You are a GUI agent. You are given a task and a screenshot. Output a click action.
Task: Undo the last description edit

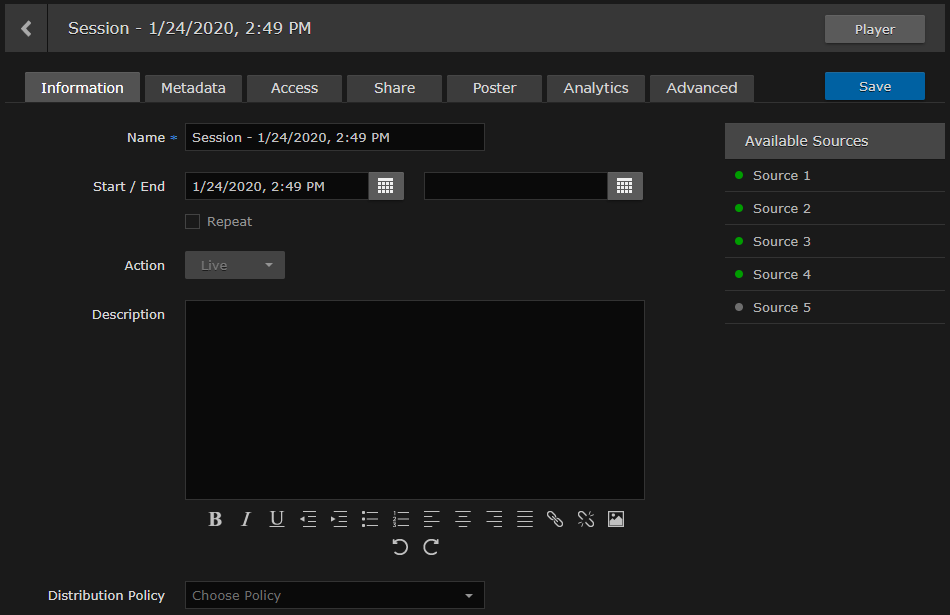[400, 547]
